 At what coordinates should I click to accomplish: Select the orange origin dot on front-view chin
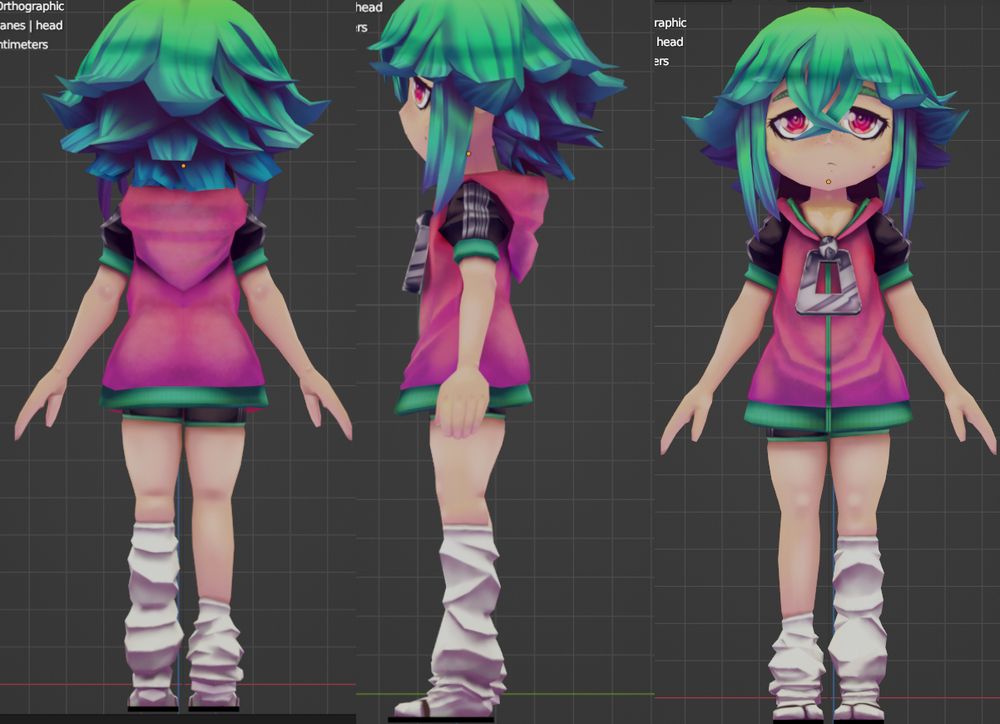(x=828, y=182)
